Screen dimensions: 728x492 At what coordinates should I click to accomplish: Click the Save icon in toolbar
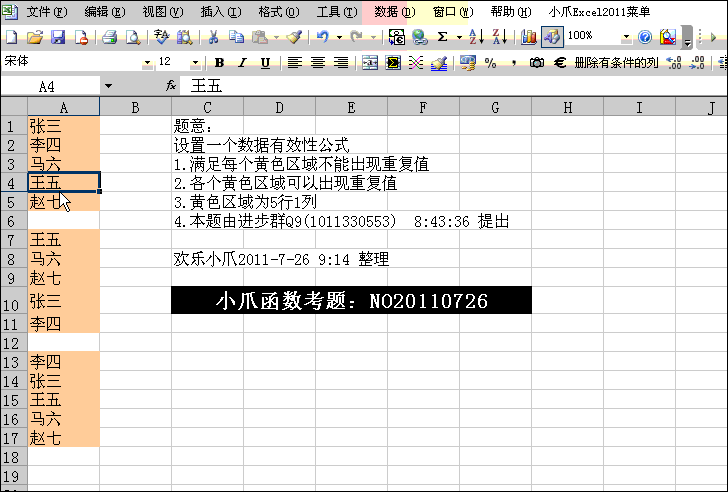(58, 37)
